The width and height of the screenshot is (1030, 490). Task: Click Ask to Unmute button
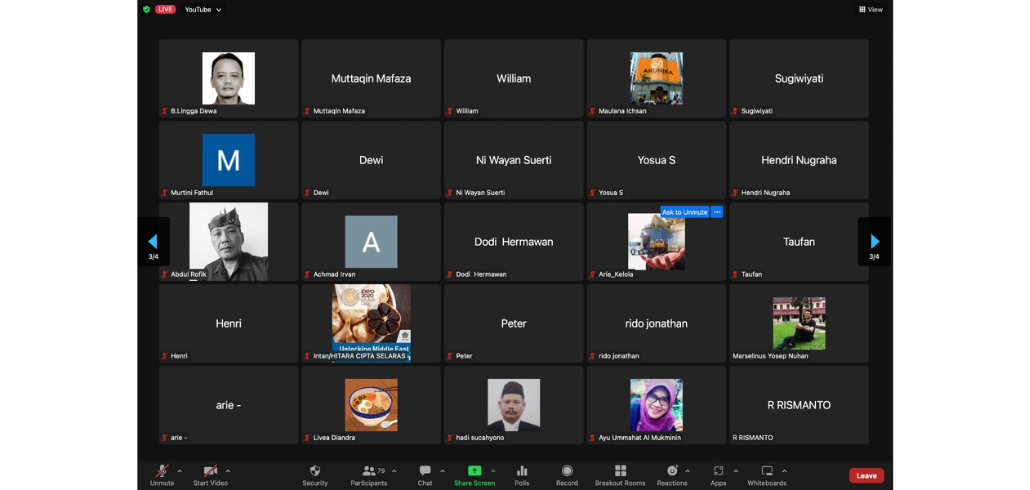tap(684, 212)
